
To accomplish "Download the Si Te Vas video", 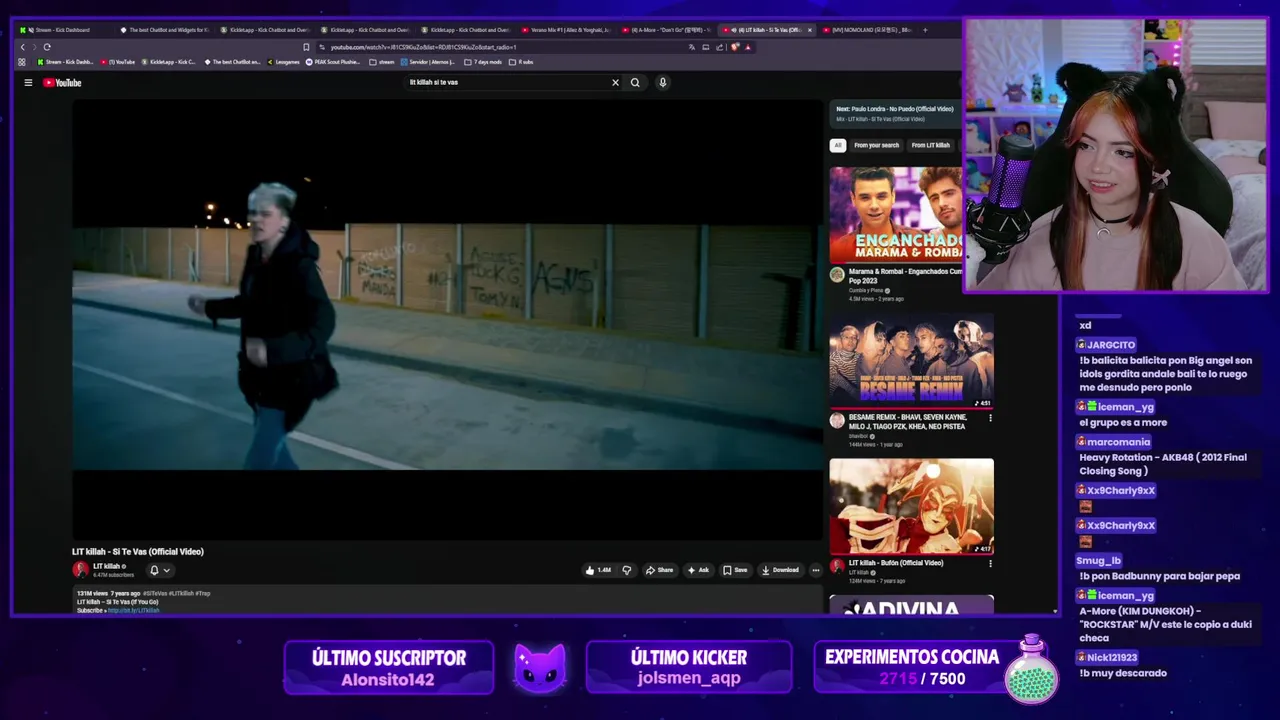I will click(x=780, y=570).
